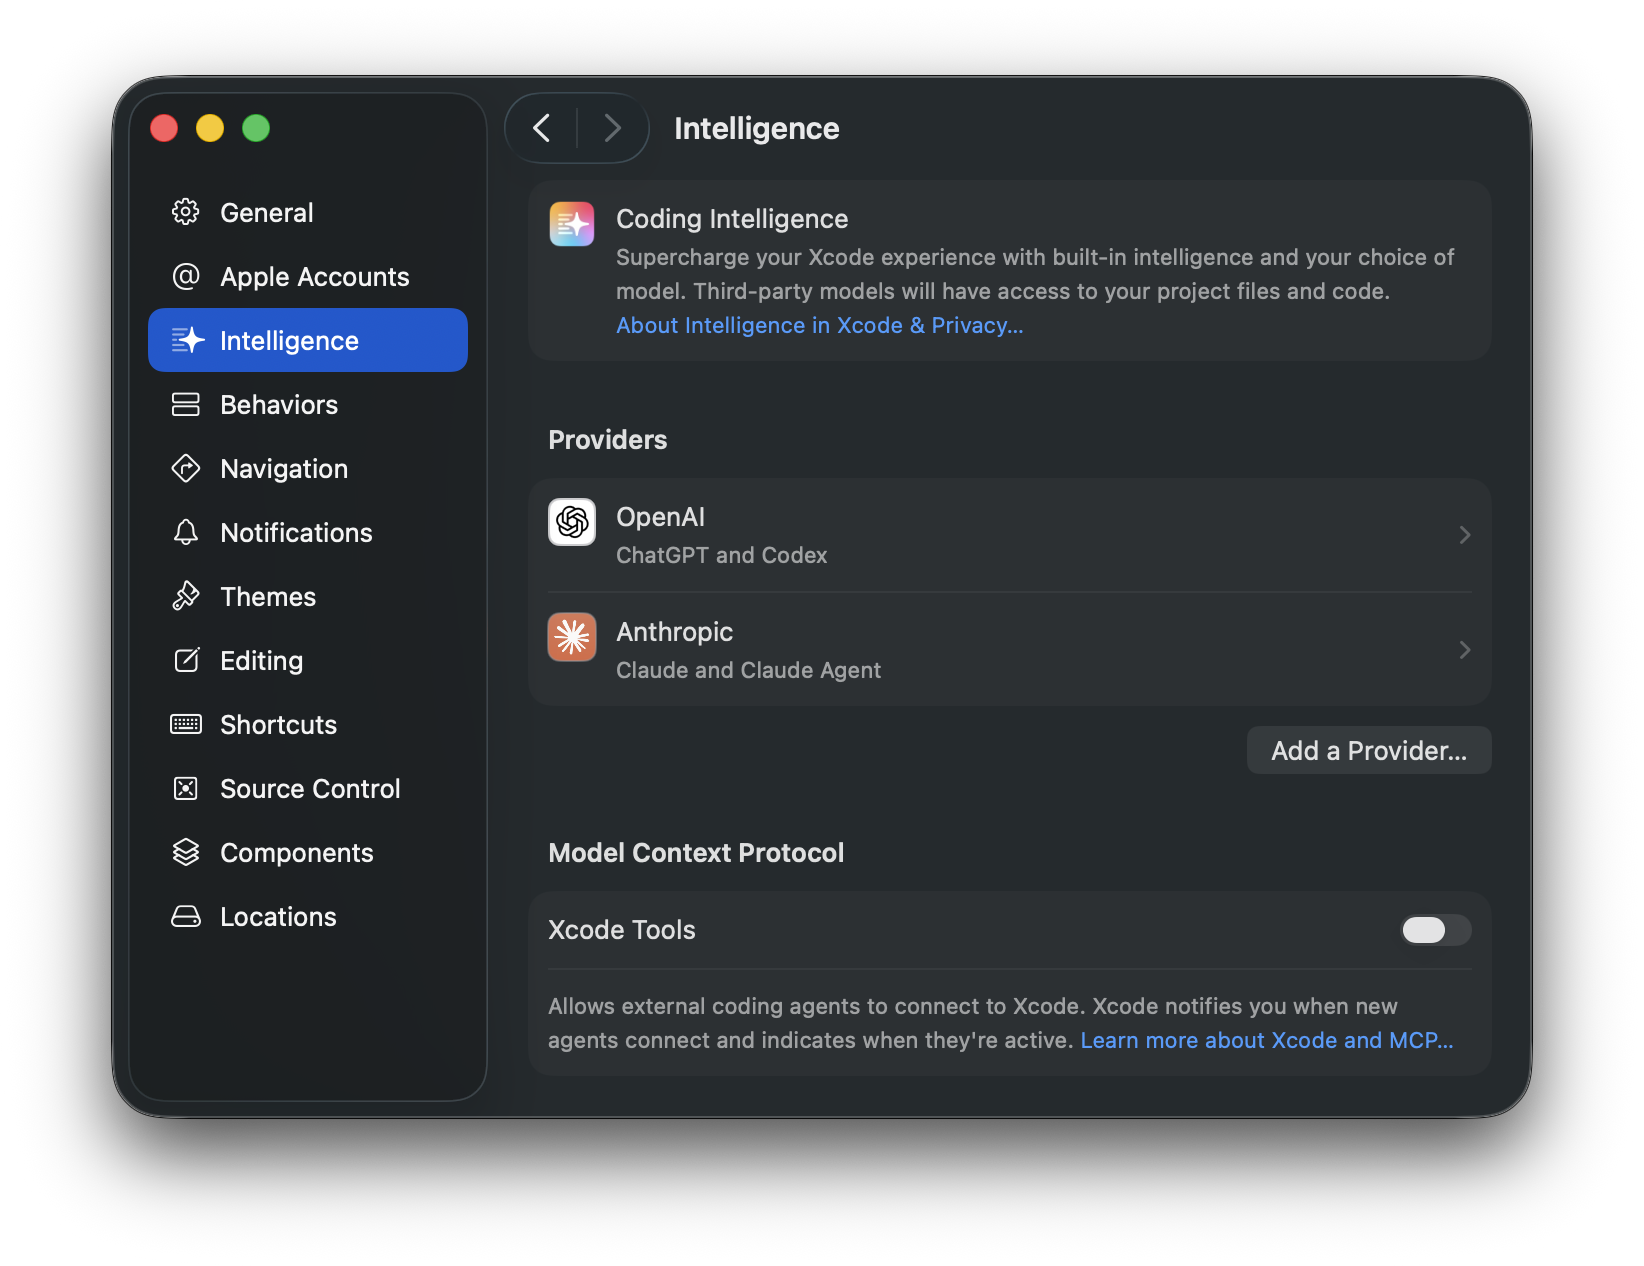The height and width of the screenshot is (1266, 1644).
Task: Expand the OpenAI provider chevron
Action: pos(1464,535)
